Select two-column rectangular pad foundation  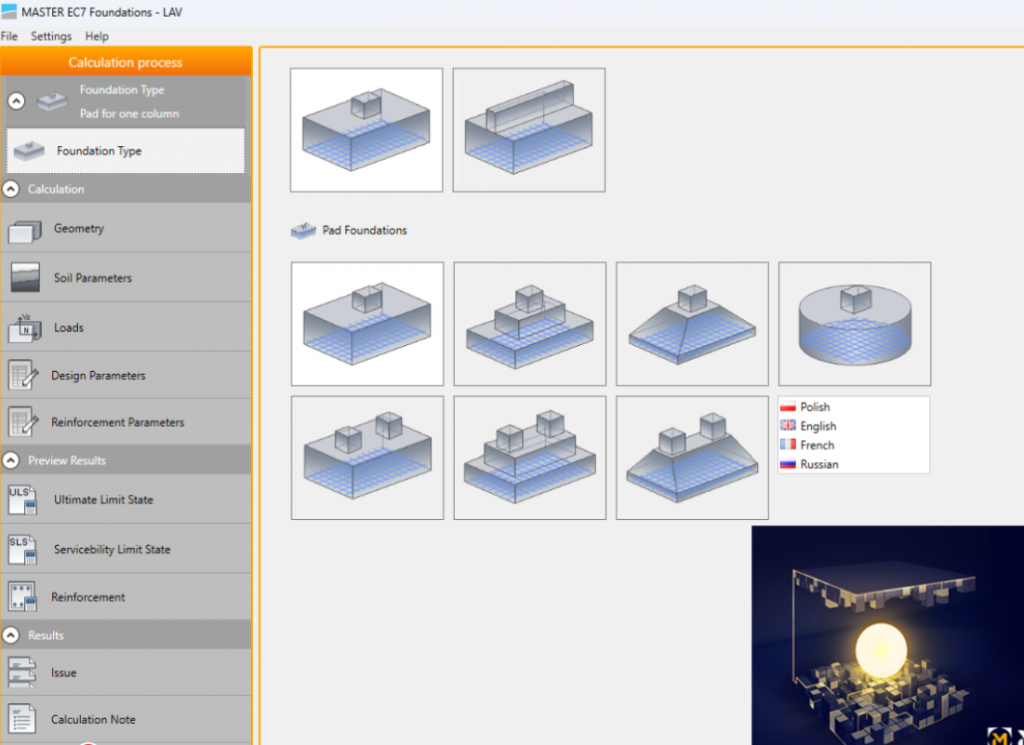pyautogui.click(x=367, y=457)
